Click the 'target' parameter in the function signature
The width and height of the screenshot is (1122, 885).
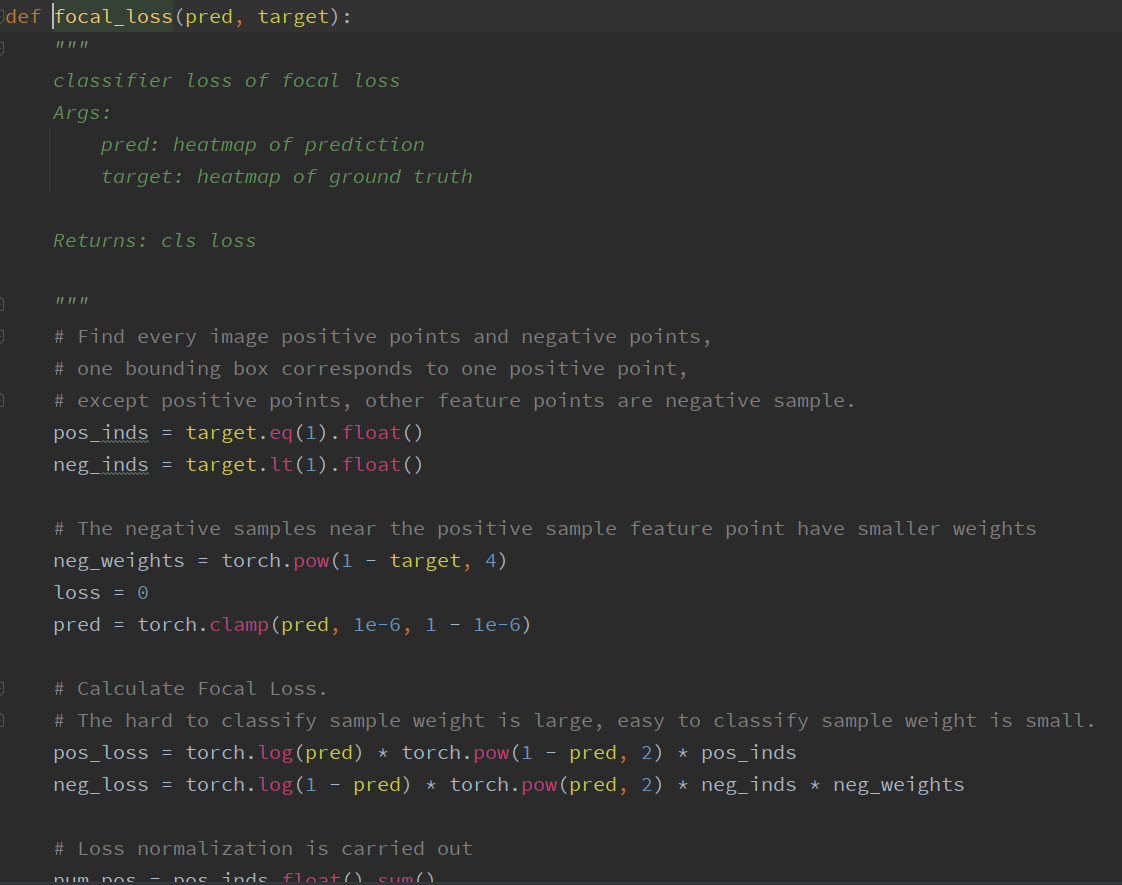tap(293, 16)
